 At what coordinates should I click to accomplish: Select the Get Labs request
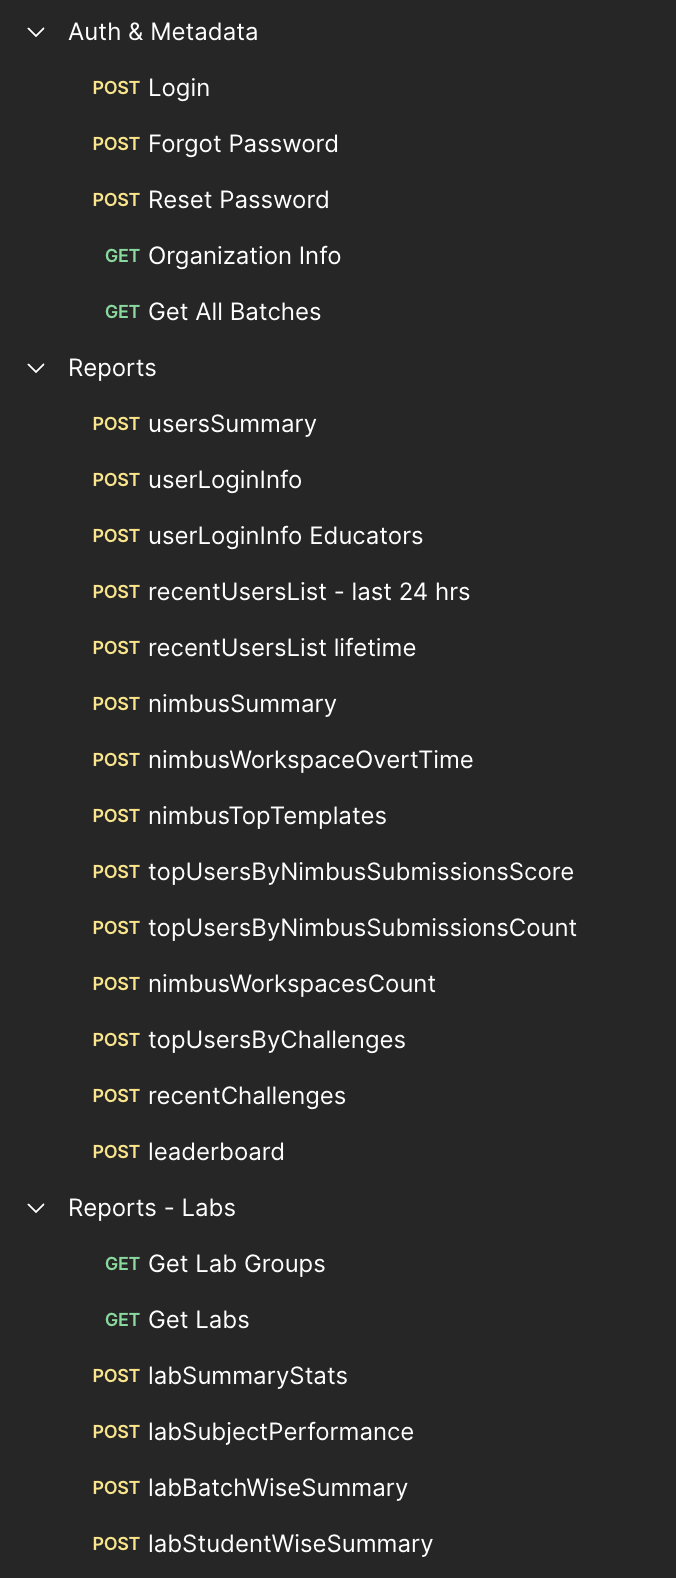(x=198, y=1320)
